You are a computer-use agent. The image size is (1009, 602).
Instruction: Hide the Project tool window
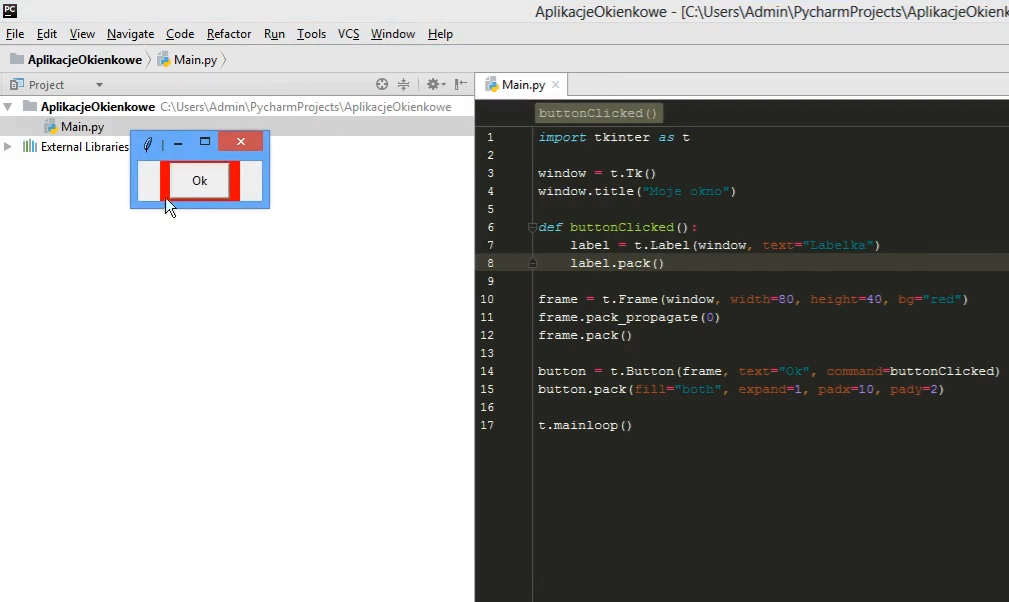point(460,85)
